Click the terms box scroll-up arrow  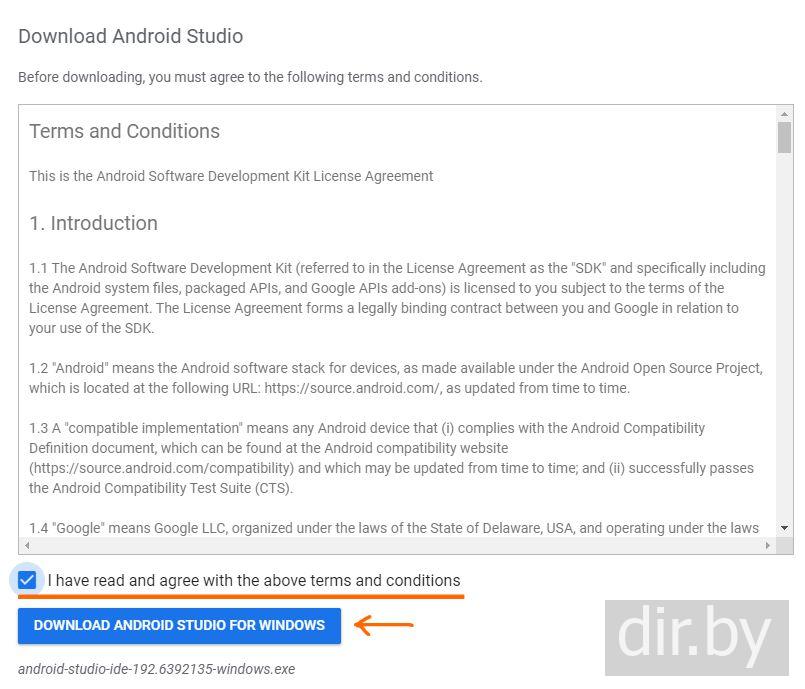tap(784, 114)
